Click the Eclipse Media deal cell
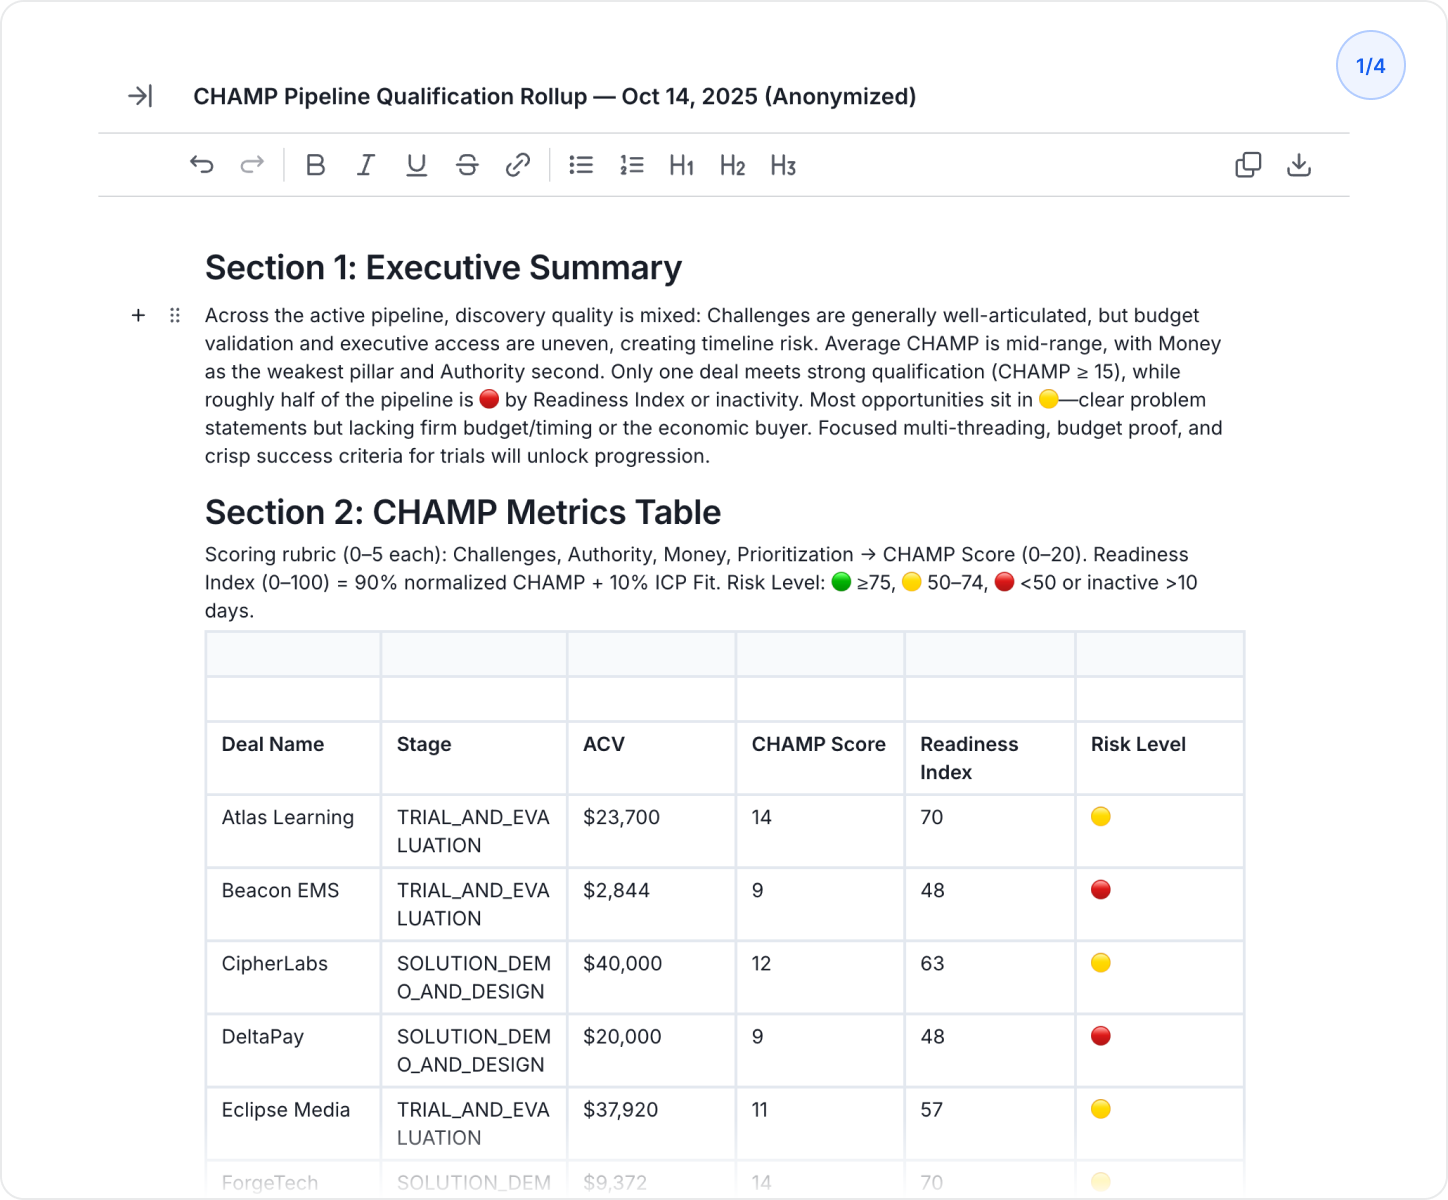This screenshot has width=1448, height=1200. (293, 1123)
